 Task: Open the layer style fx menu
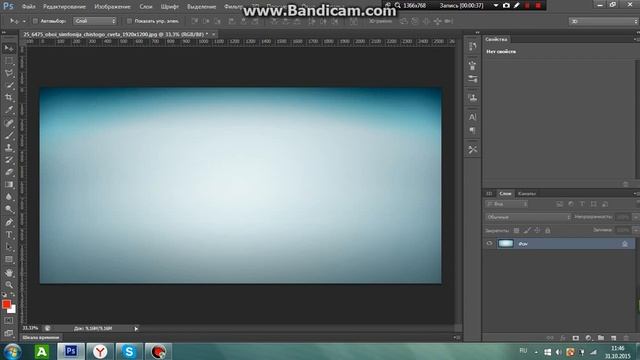(x=563, y=338)
